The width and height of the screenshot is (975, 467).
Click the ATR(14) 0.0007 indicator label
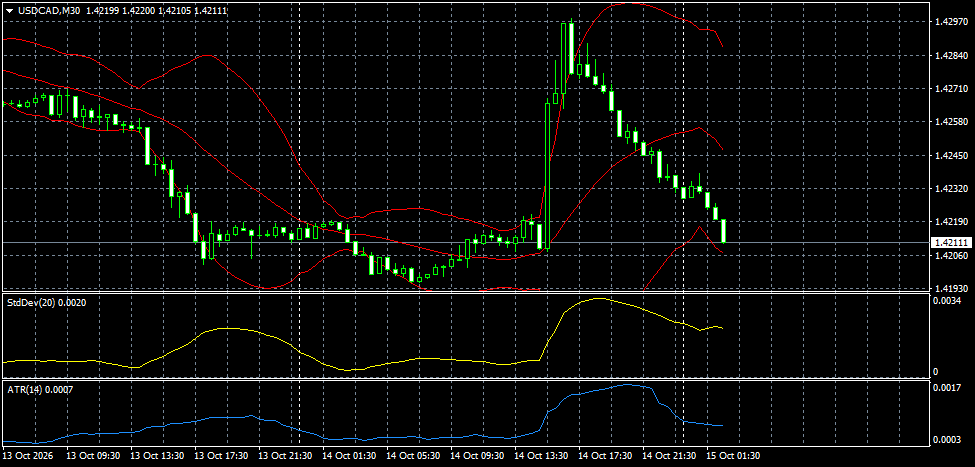[40, 389]
